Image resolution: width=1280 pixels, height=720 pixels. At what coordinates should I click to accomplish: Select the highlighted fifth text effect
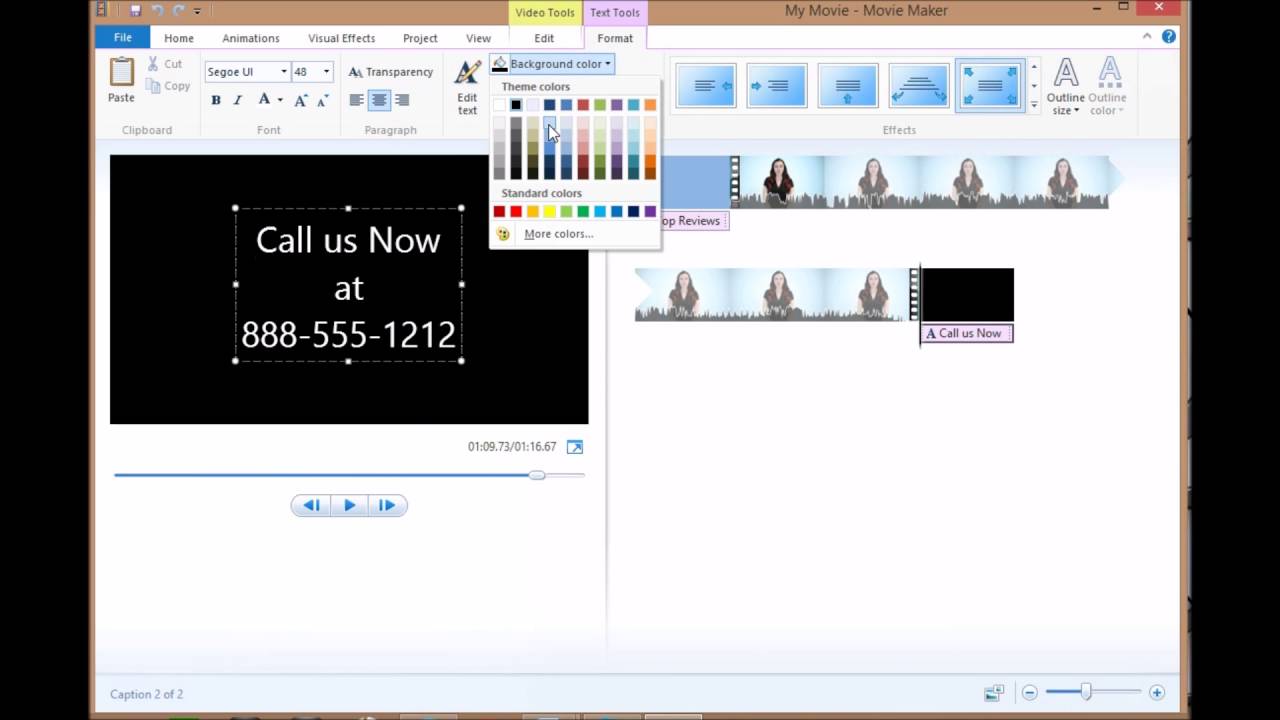989,86
